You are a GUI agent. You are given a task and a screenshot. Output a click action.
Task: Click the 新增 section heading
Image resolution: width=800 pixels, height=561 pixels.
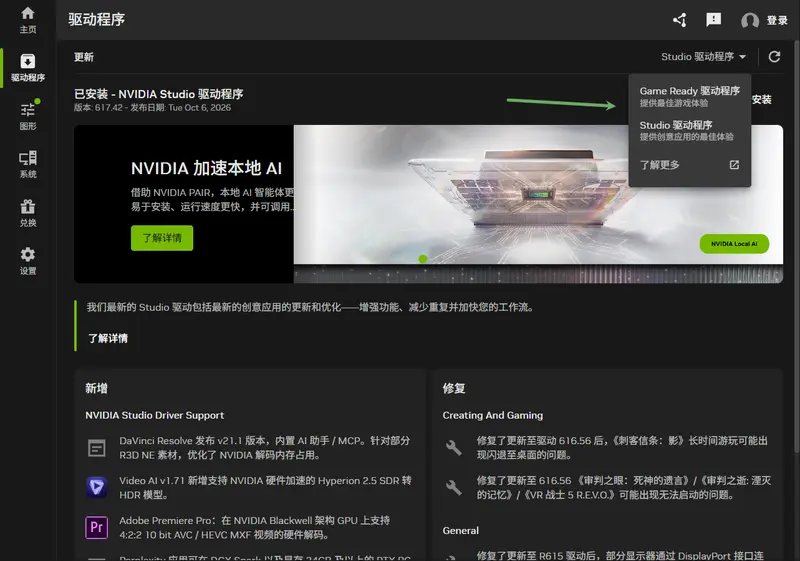tap(96, 388)
